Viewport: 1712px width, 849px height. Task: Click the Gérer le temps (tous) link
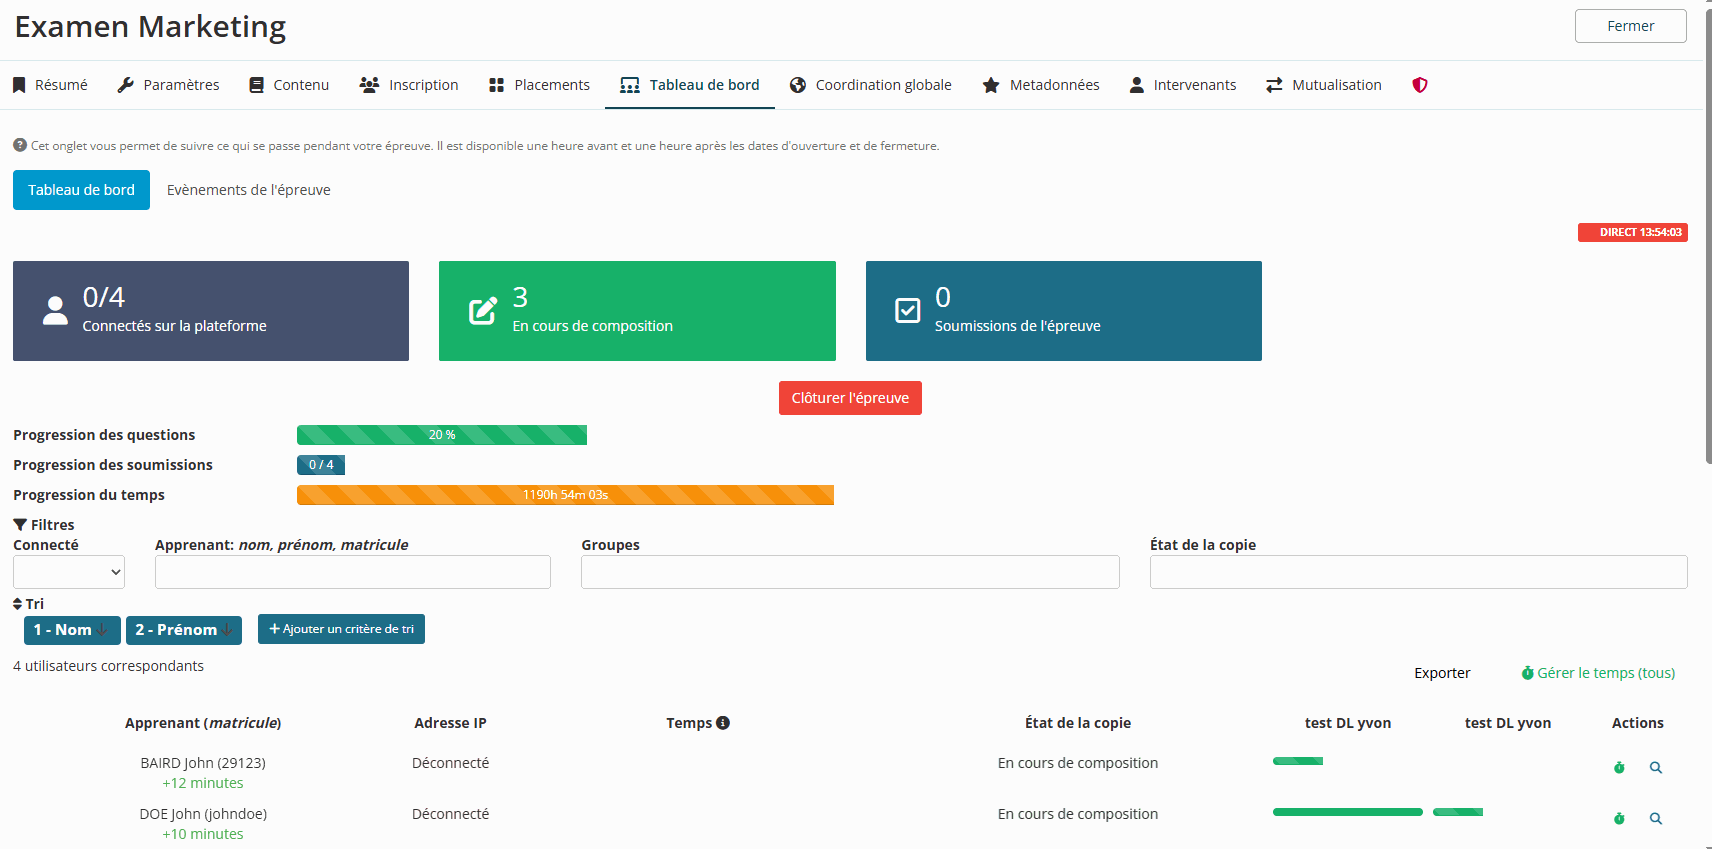point(1598,673)
